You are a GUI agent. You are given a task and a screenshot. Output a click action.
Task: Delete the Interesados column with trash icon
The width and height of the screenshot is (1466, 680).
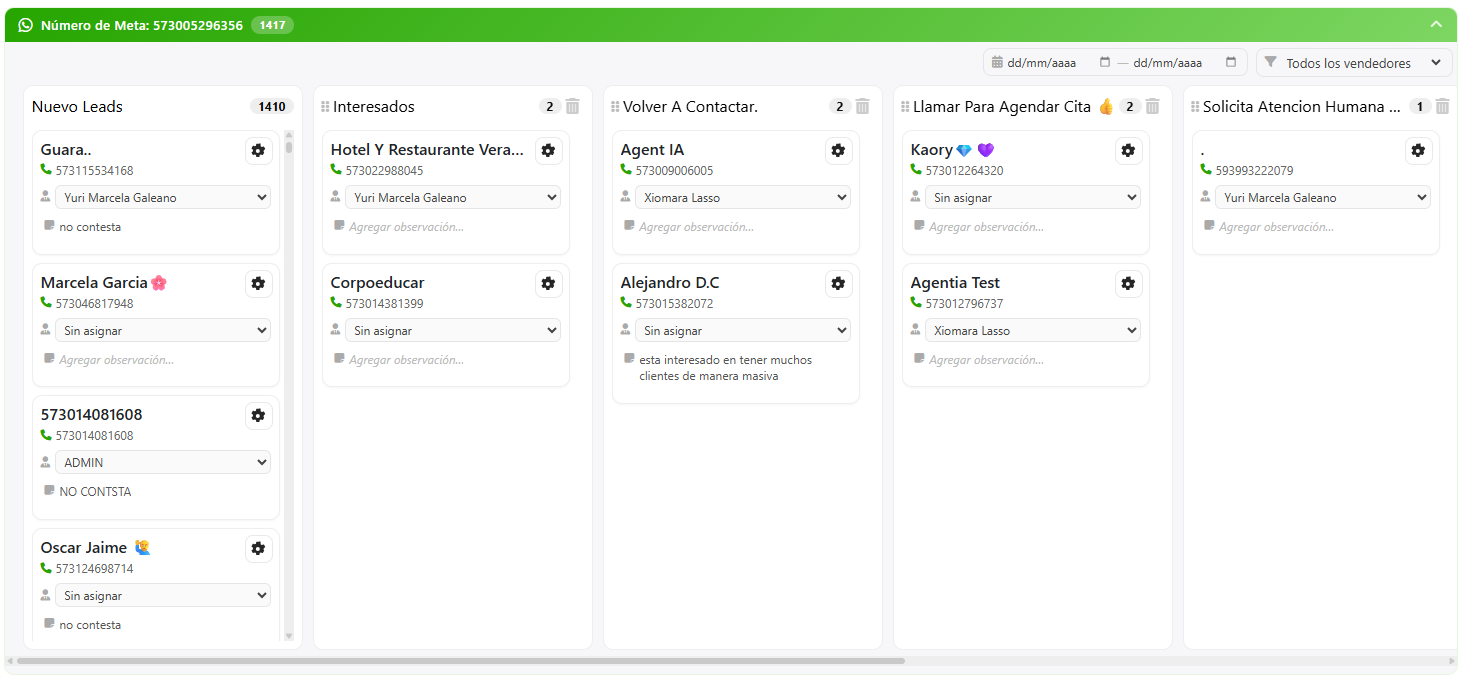pyautogui.click(x=573, y=106)
